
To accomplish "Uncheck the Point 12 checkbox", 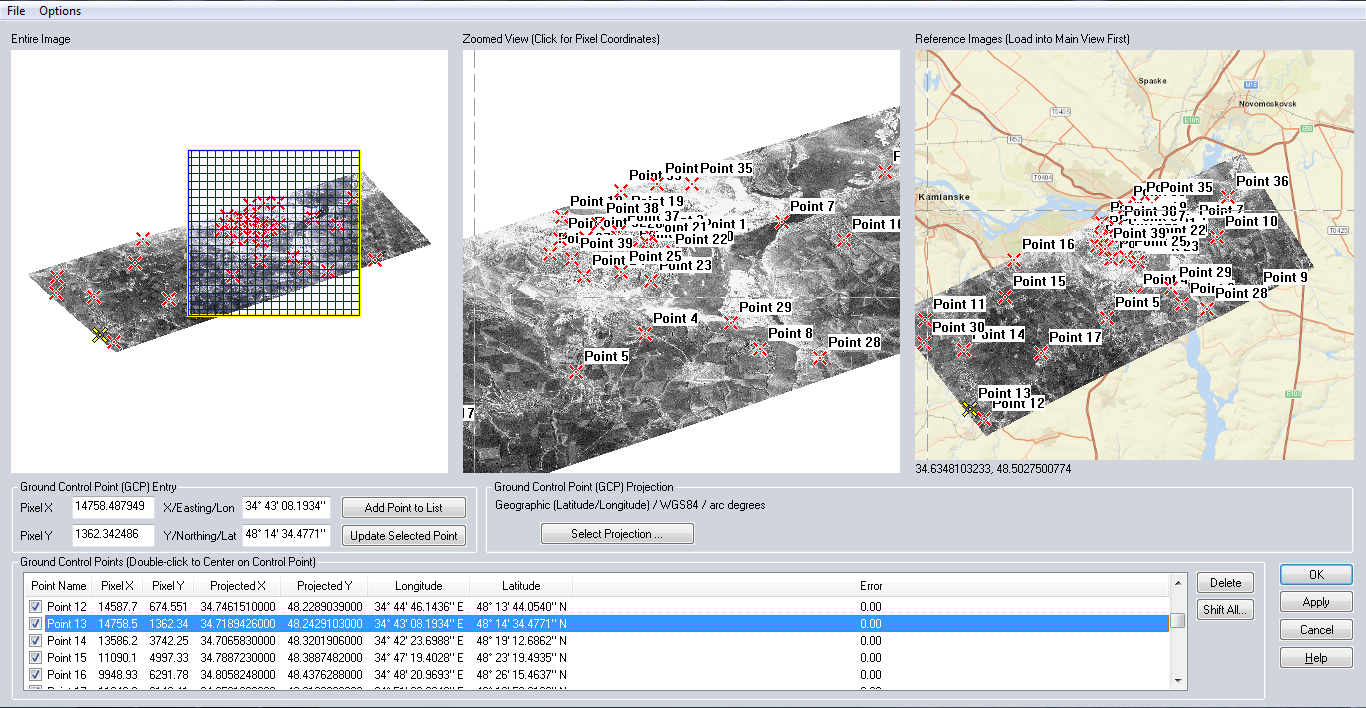I will pos(36,607).
